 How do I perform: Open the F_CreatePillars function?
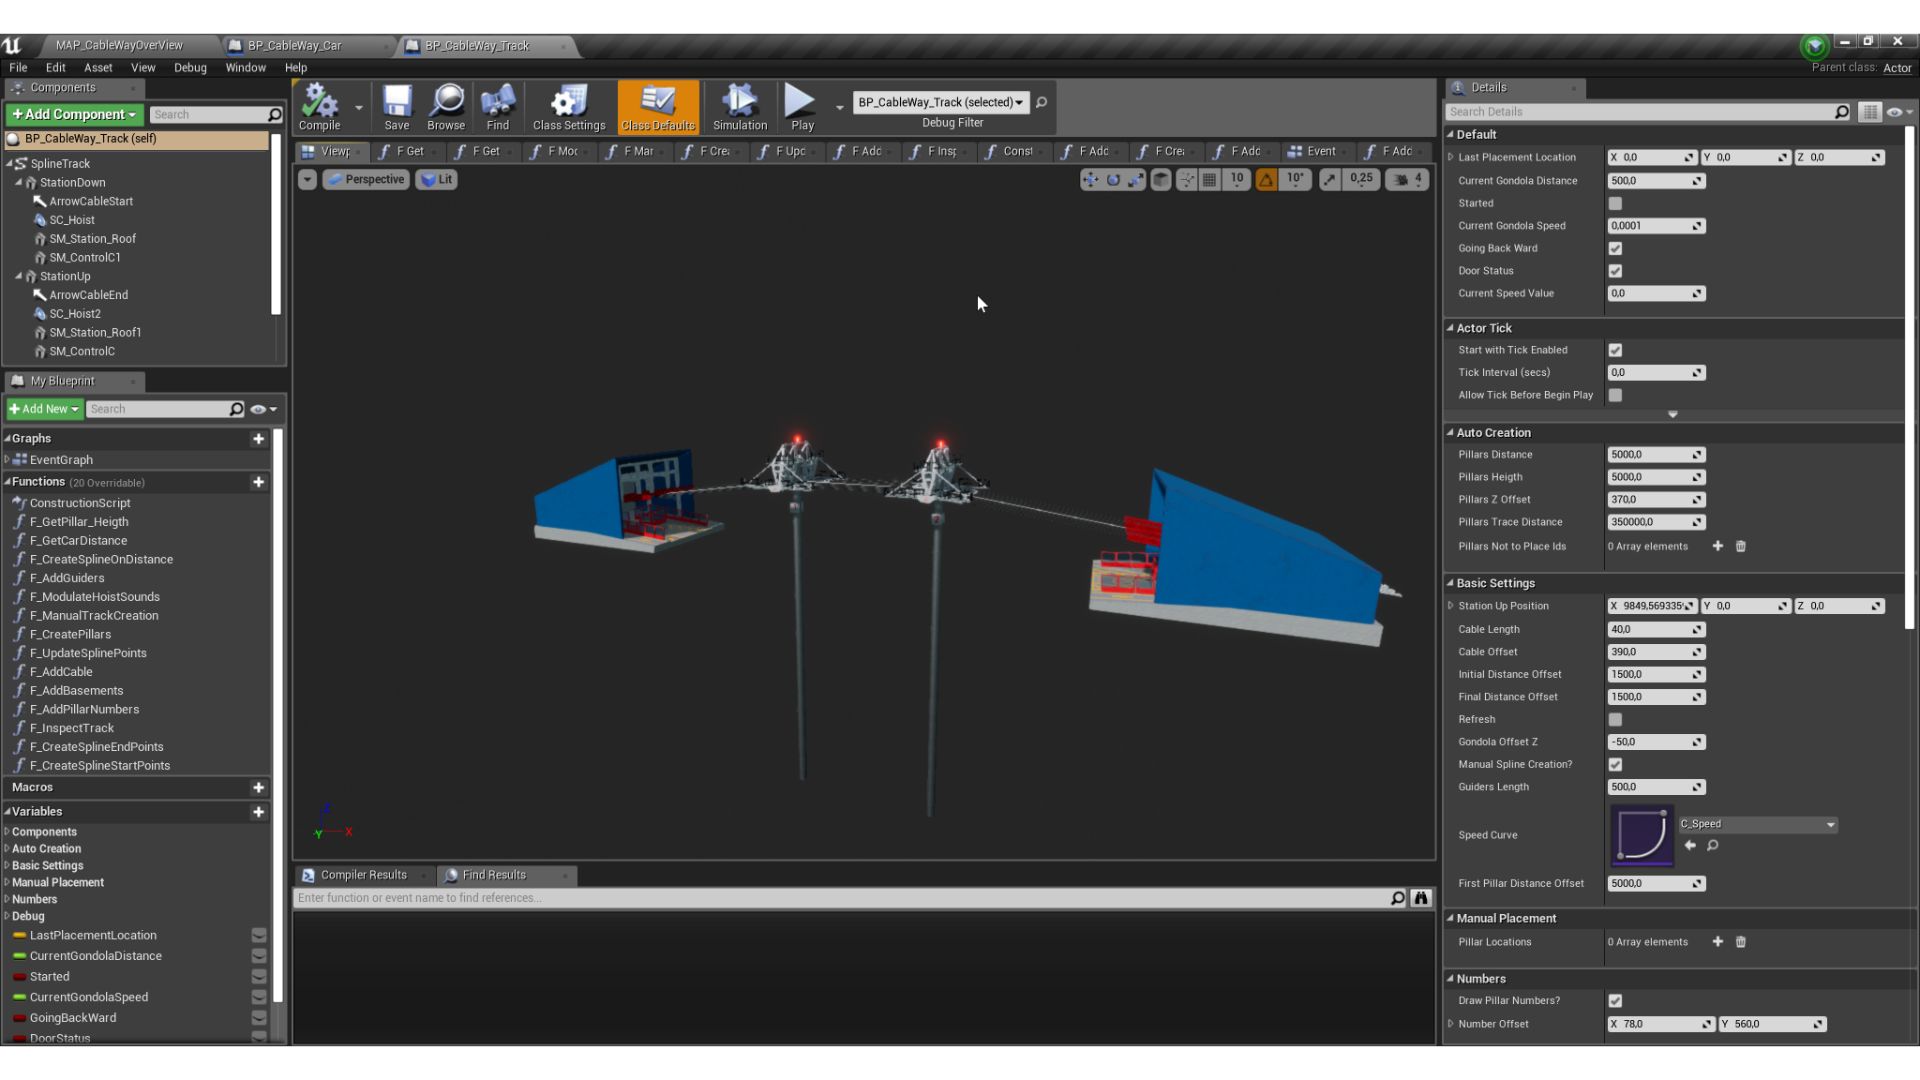[x=70, y=635]
